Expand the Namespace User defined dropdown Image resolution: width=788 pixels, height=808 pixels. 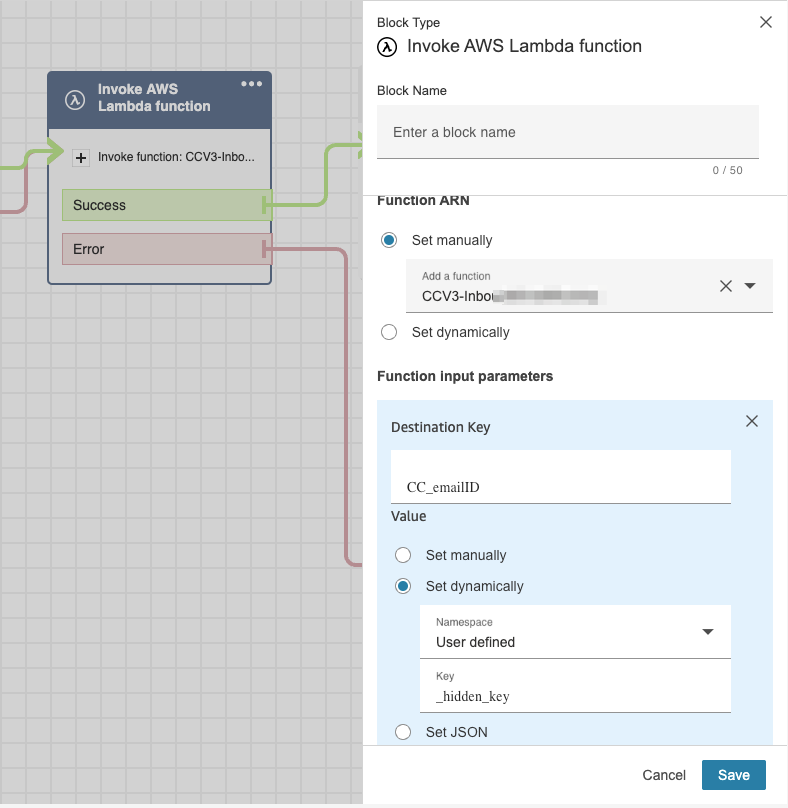coord(707,632)
